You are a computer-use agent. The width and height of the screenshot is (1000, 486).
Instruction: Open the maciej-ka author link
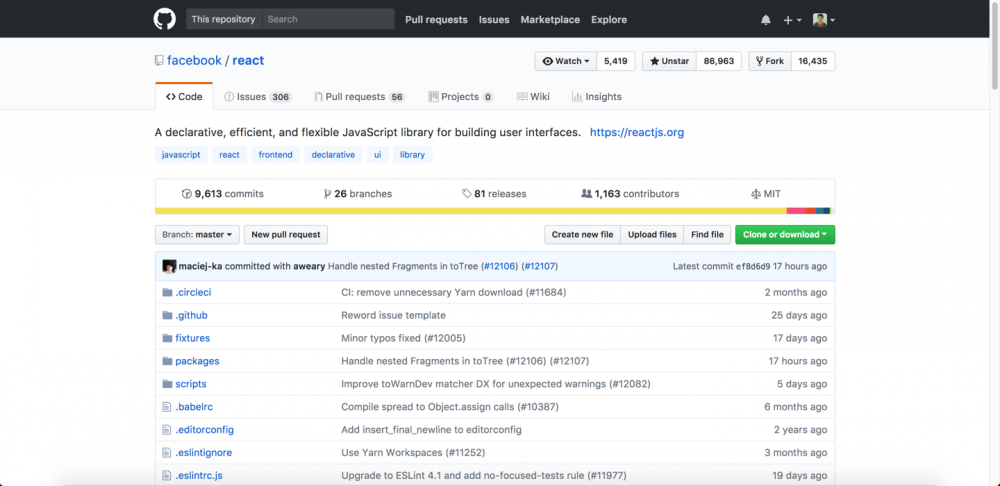tap(200, 266)
